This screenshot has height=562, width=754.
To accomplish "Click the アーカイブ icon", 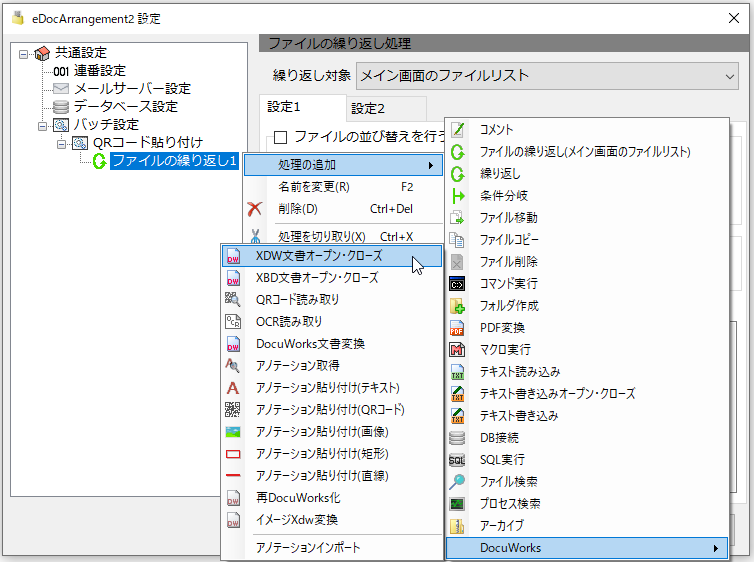I will (457, 526).
